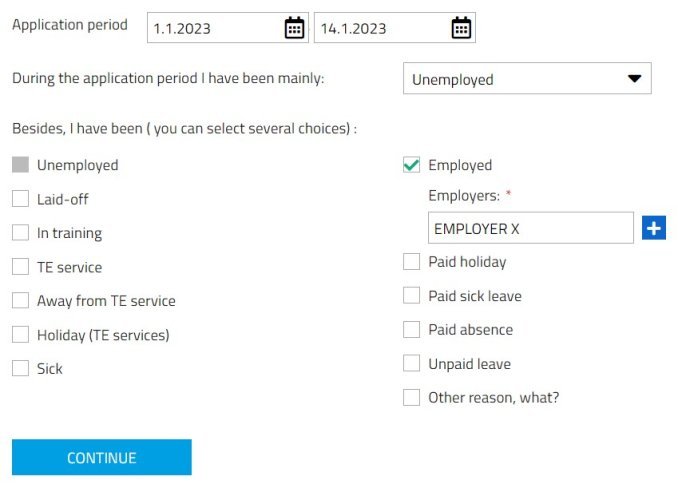Enable the In training checkbox
Viewport: 678px width, 488px height.
(20, 233)
